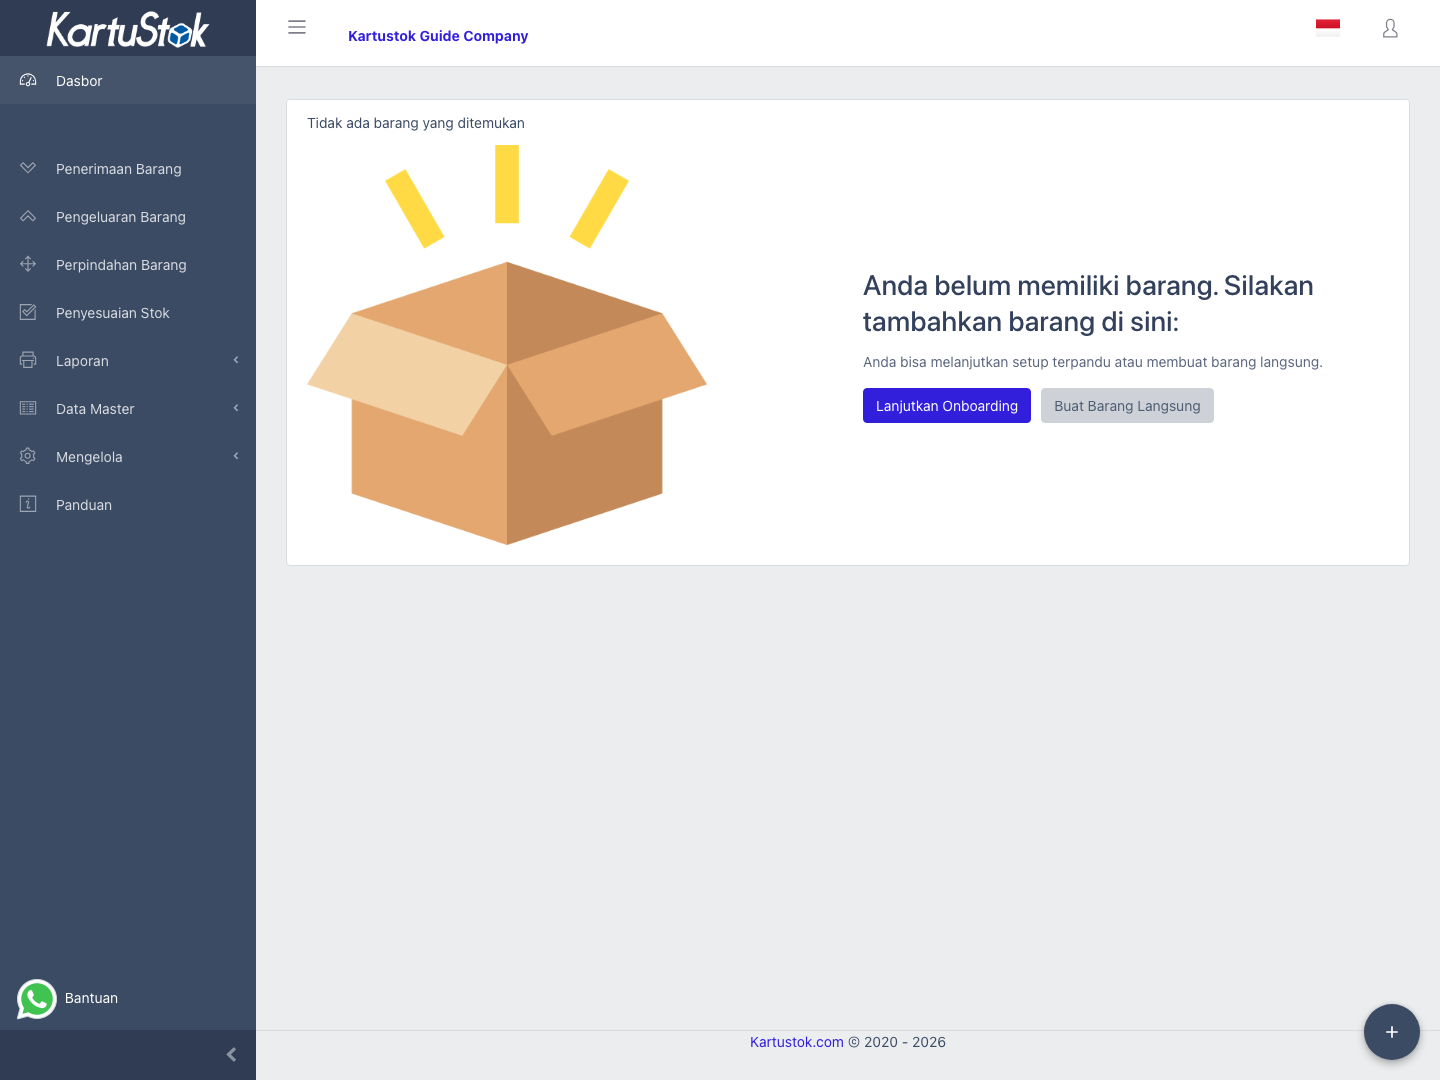Open Perpindahan Barang menu item

[x=128, y=264]
